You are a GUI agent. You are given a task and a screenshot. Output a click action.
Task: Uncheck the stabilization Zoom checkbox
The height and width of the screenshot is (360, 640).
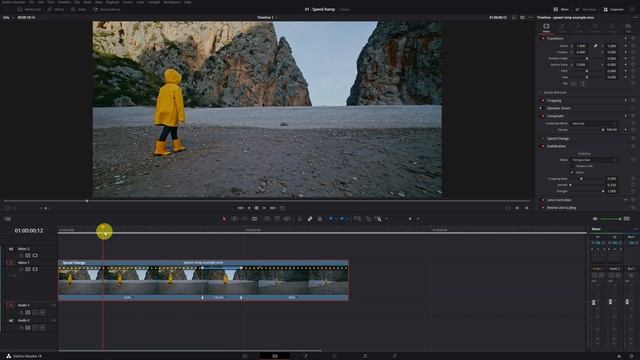click(572, 172)
